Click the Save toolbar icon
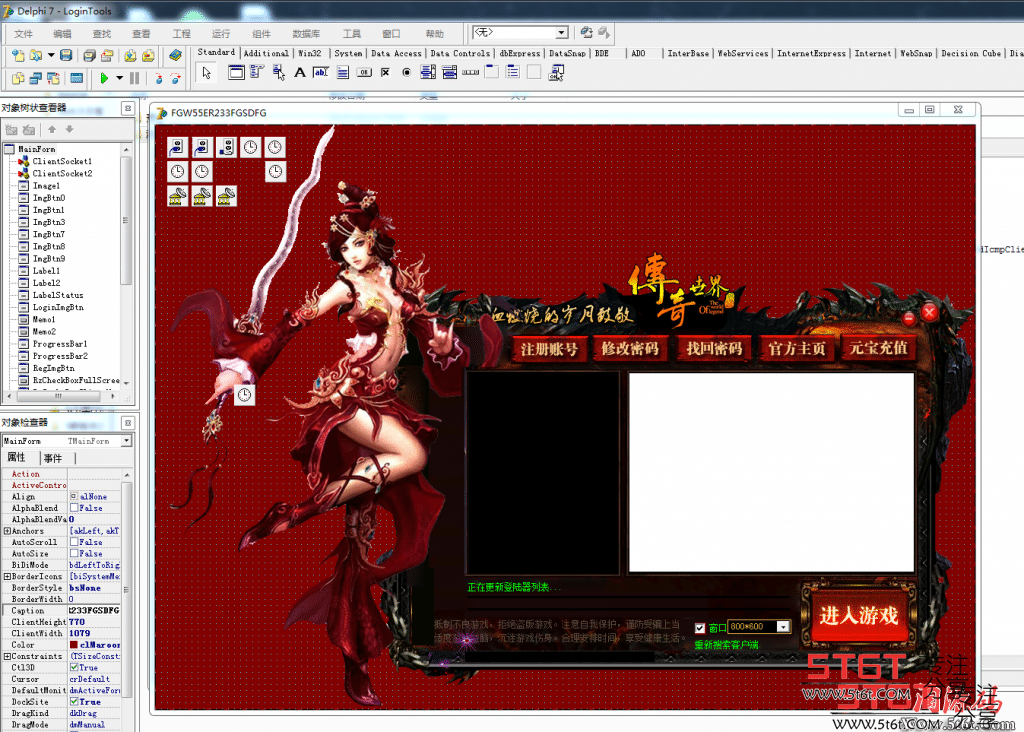 click(x=66, y=56)
